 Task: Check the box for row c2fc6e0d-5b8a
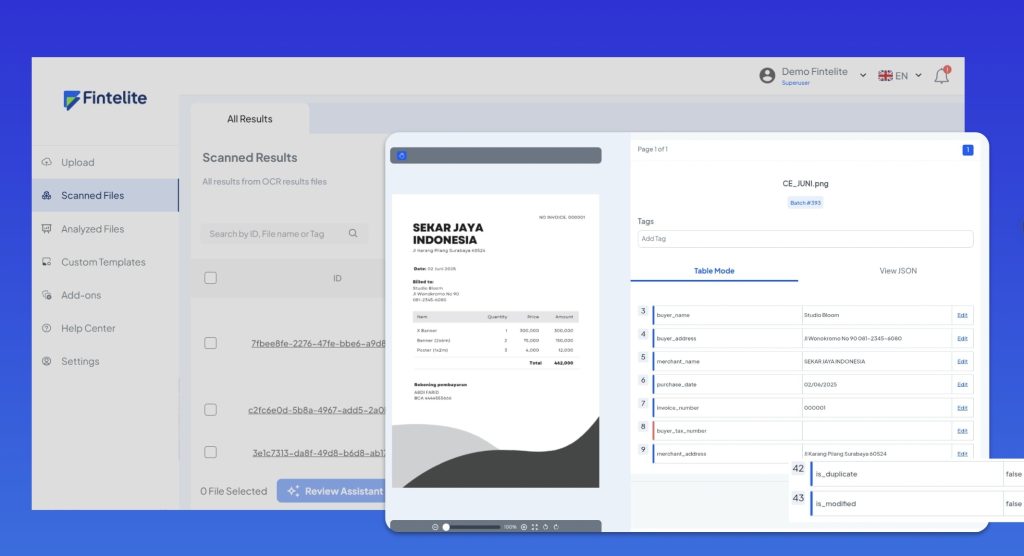coord(210,409)
